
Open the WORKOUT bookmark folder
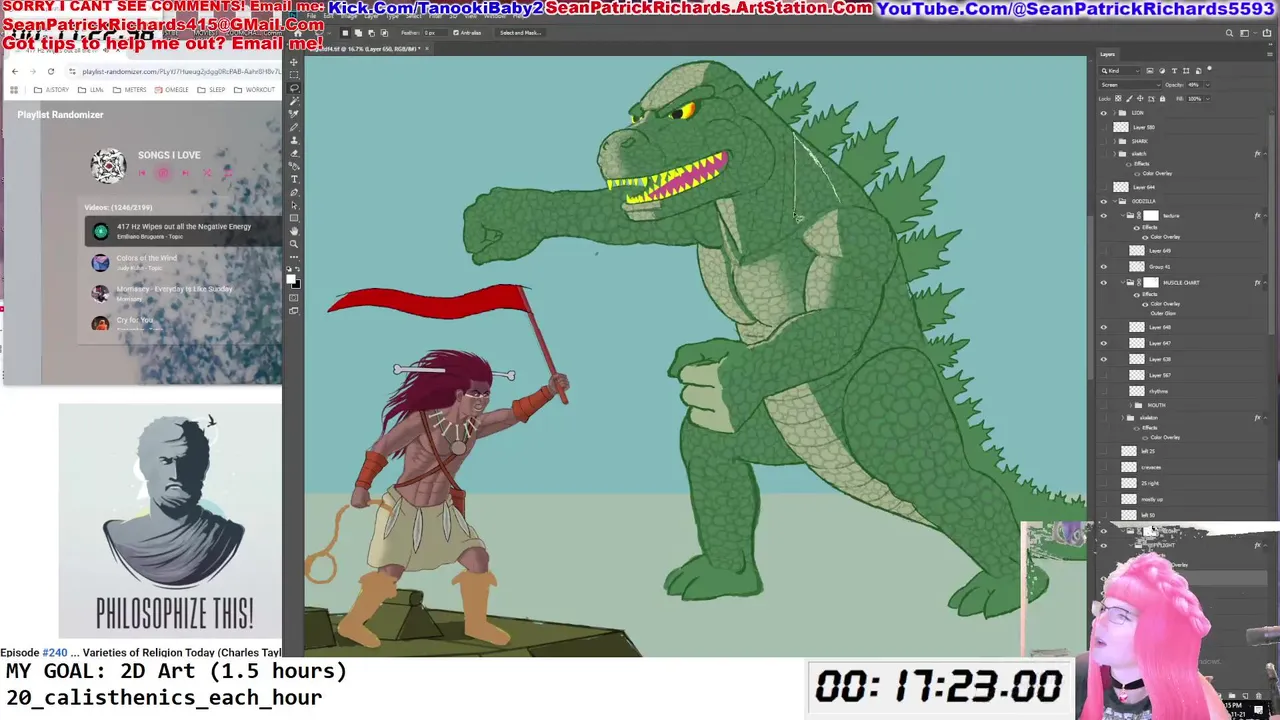[x=254, y=89]
